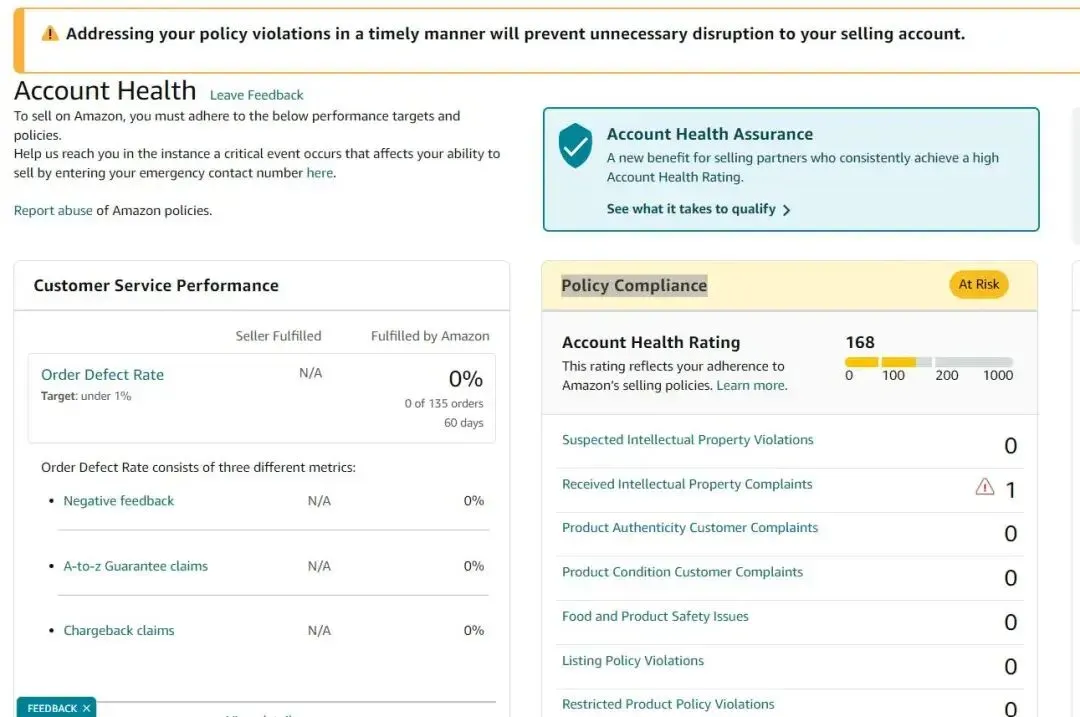Screen dimensions: 1080x717
Task: Click the Policy Compliance heading
Action: click(x=634, y=286)
